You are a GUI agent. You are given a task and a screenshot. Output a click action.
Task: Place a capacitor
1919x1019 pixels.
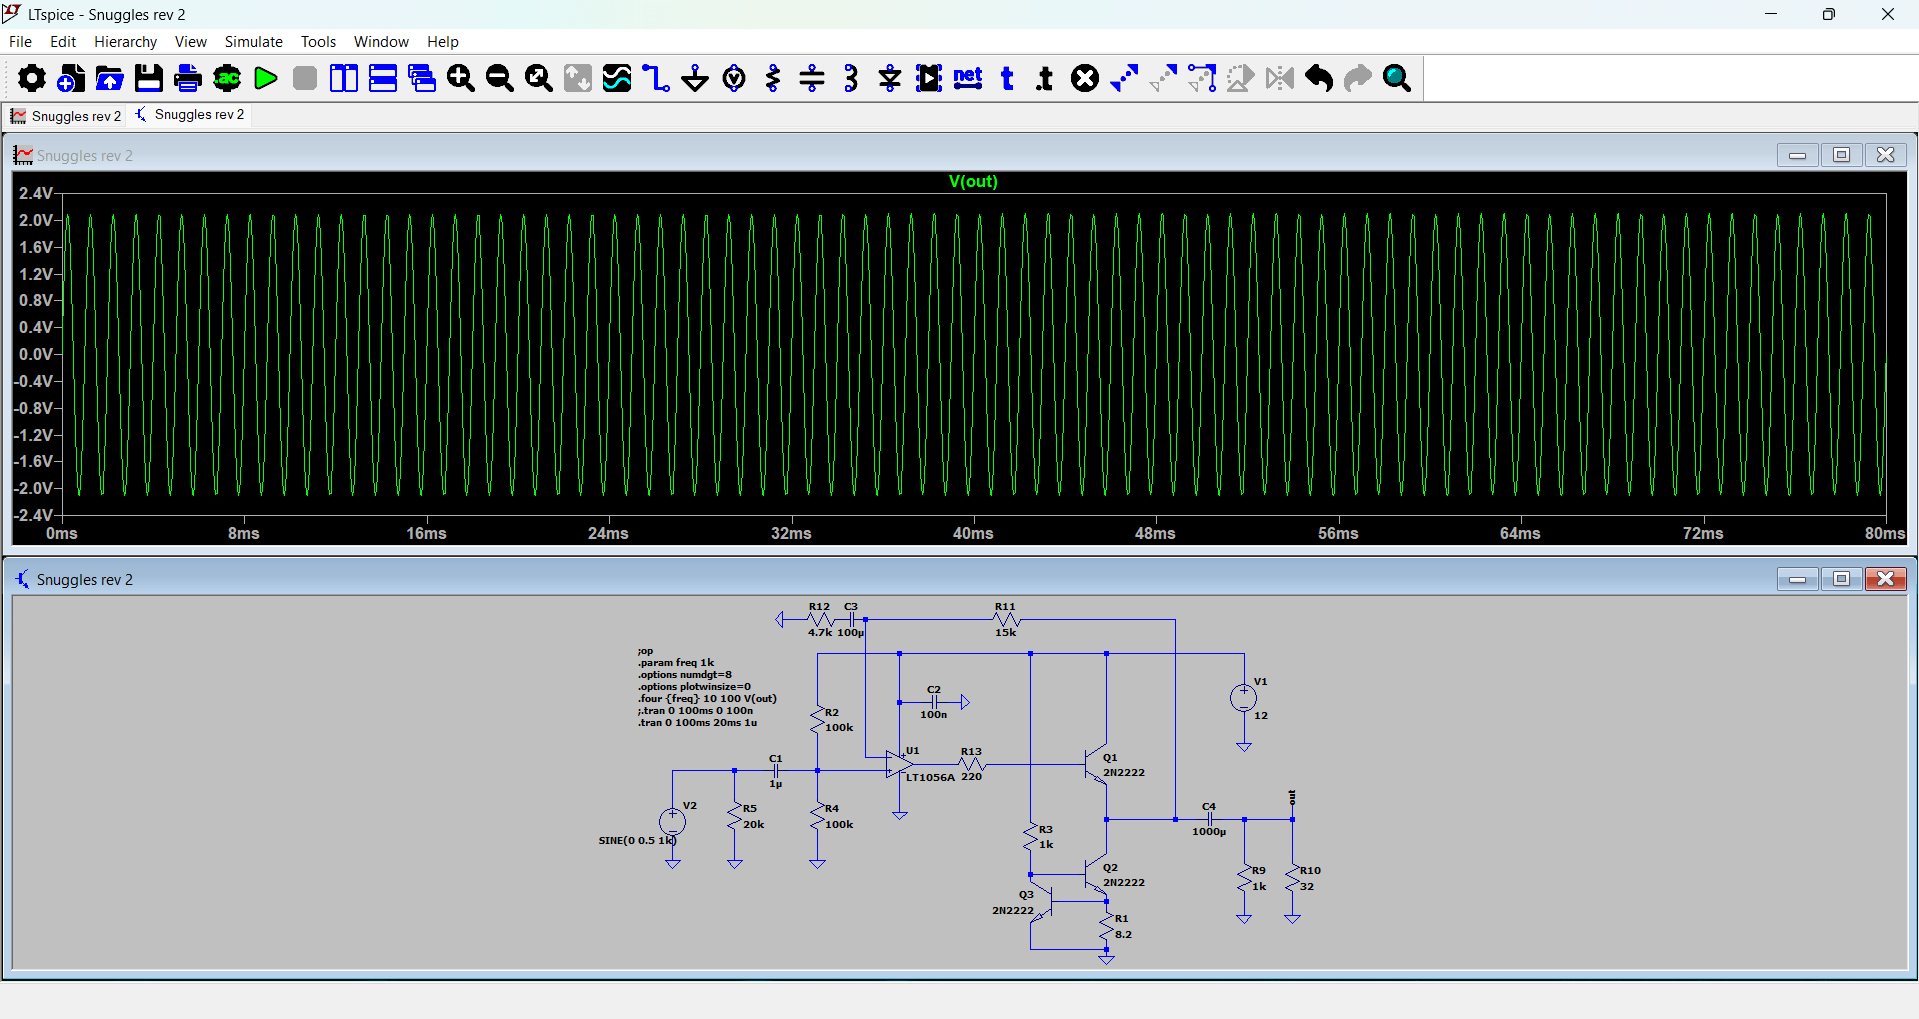(x=812, y=78)
